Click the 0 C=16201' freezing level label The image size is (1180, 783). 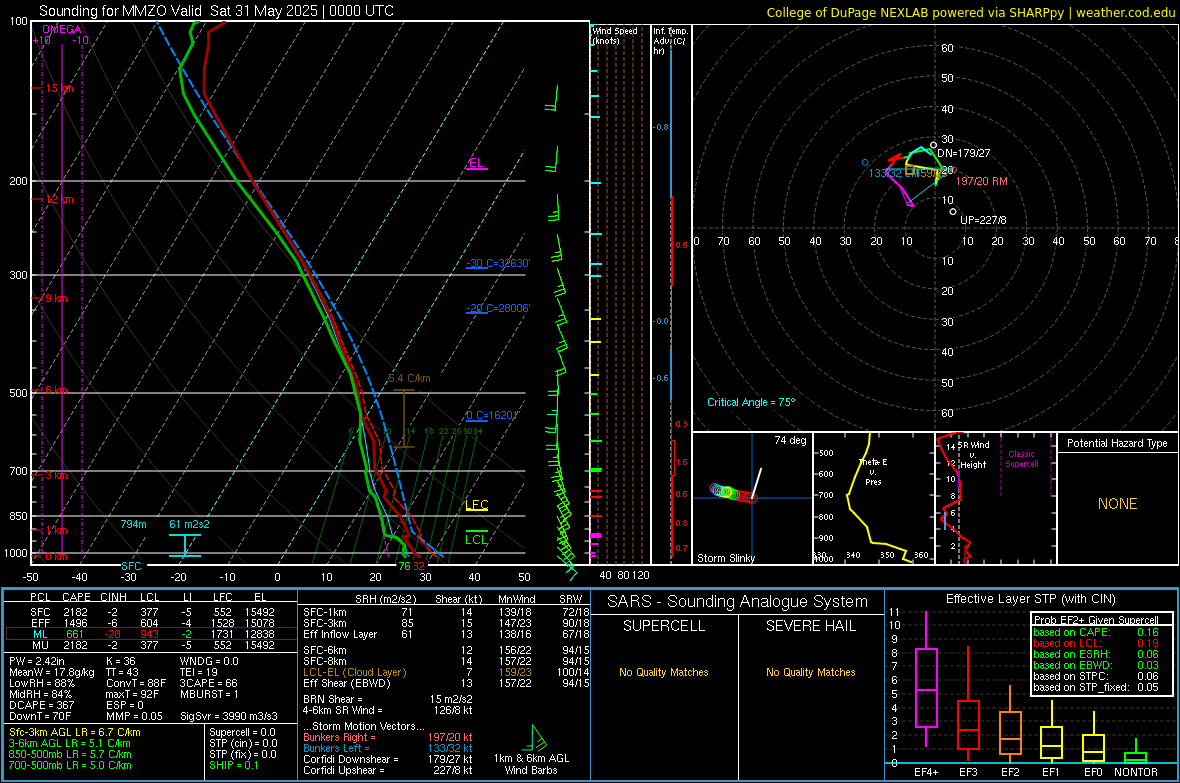click(x=493, y=415)
